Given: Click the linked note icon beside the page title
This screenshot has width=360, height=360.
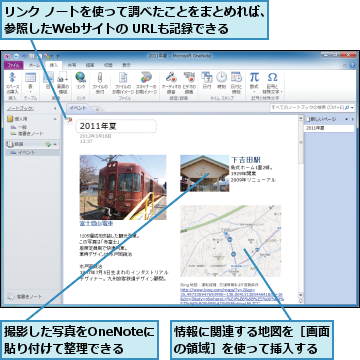Looking at the screenshot, I should (69, 120).
